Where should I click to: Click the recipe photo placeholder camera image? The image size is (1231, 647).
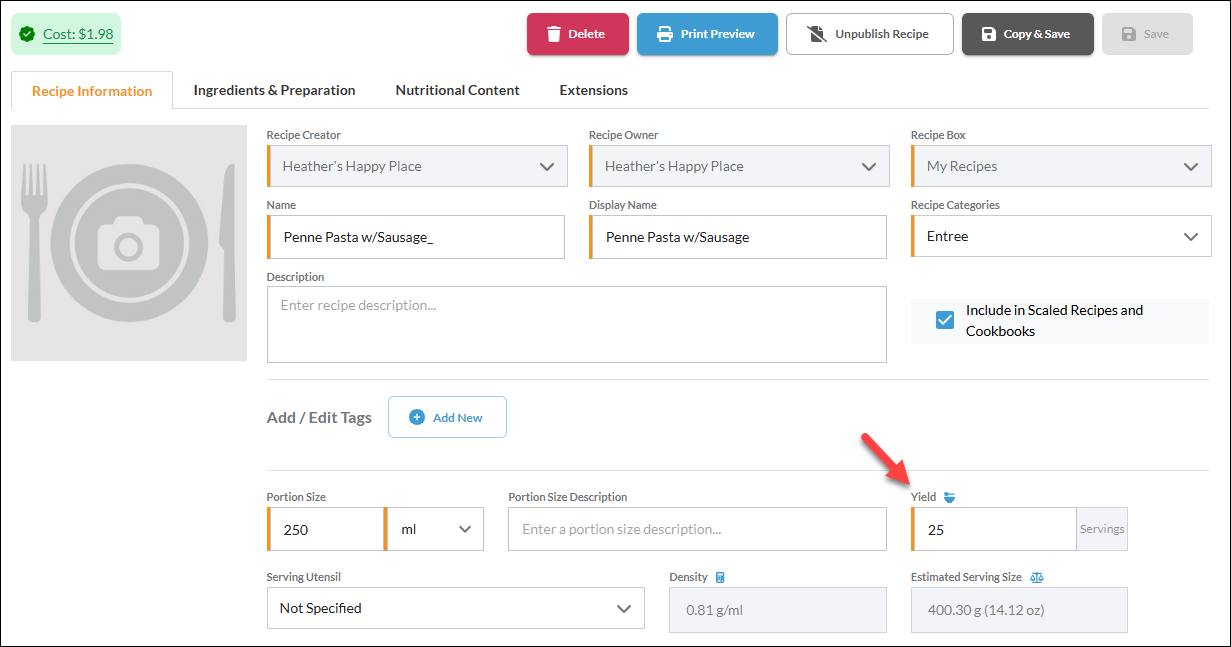pyautogui.click(x=129, y=243)
